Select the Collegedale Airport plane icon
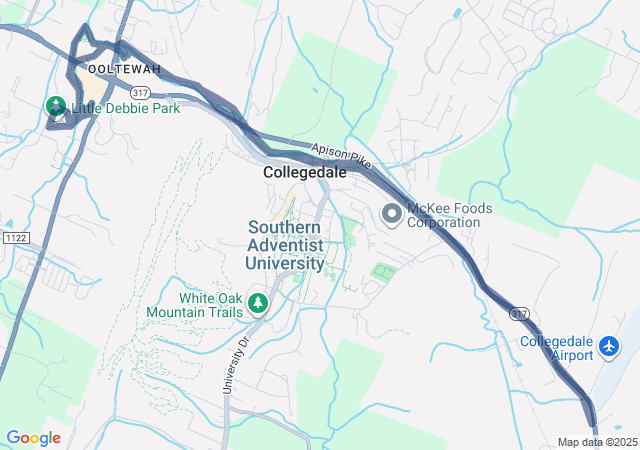The image size is (640, 450). click(x=609, y=347)
